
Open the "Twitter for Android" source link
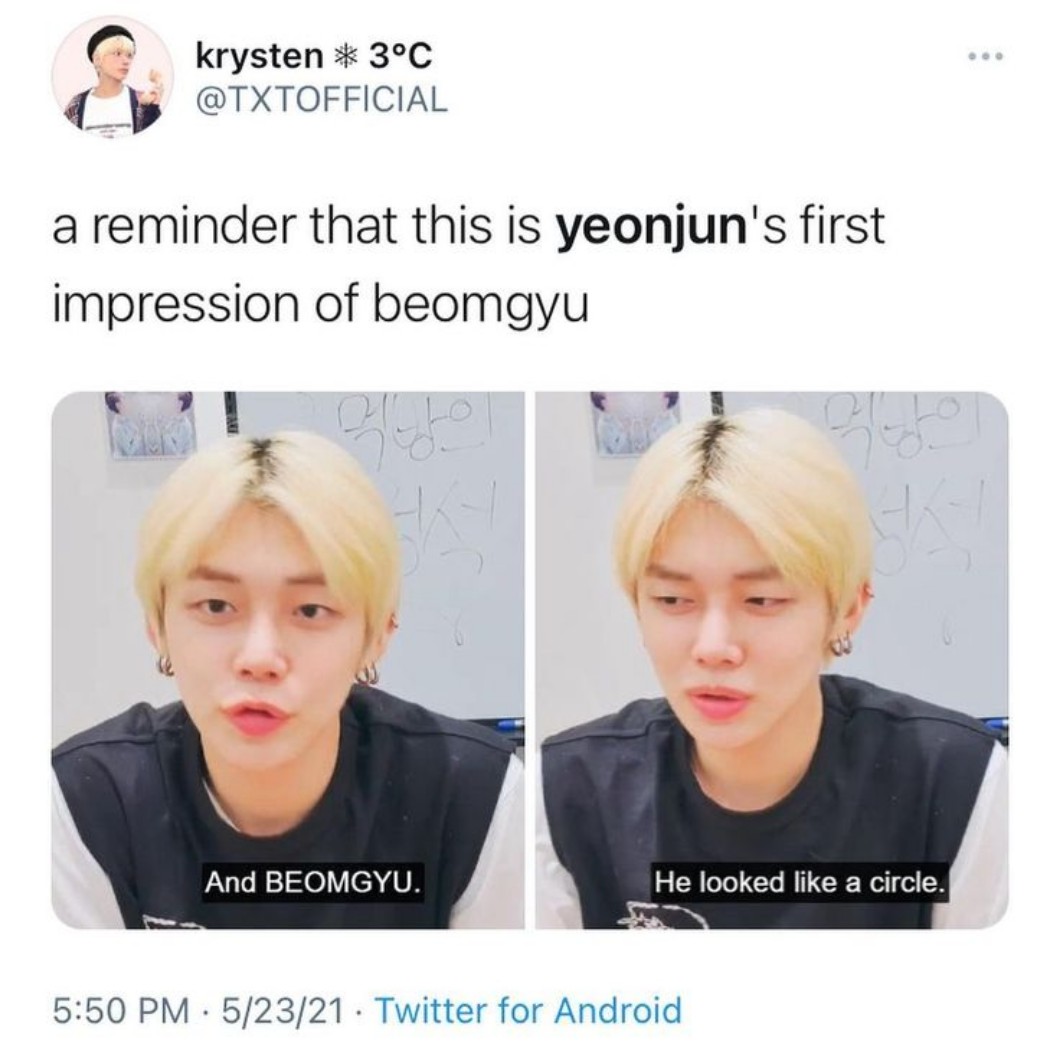point(528,1010)
